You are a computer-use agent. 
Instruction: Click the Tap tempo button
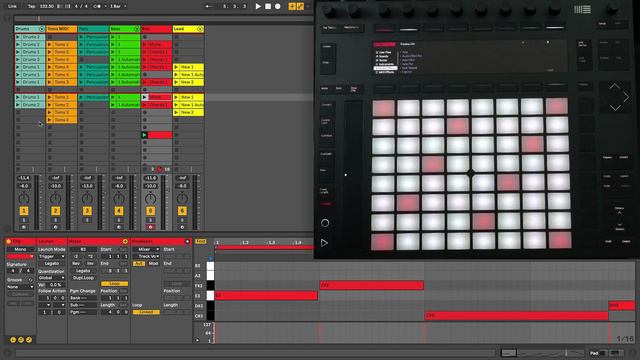click(31, 6)
